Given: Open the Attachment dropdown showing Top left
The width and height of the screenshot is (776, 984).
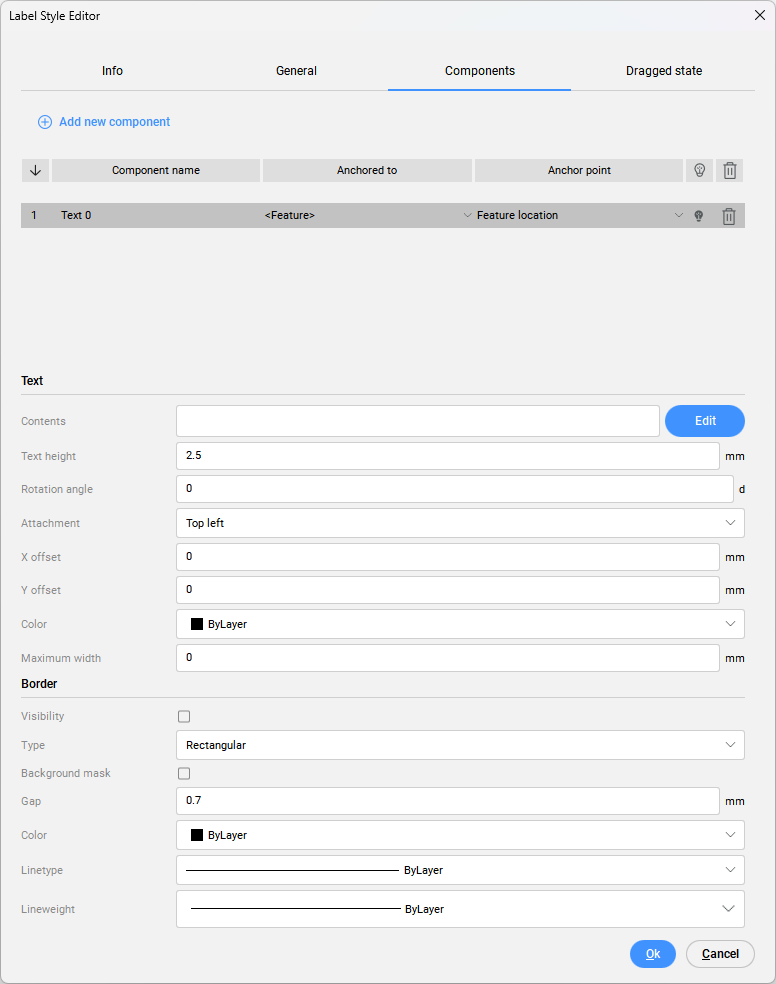Looking at the screenshot, I should pyautogui.click(x=460, y=523).
